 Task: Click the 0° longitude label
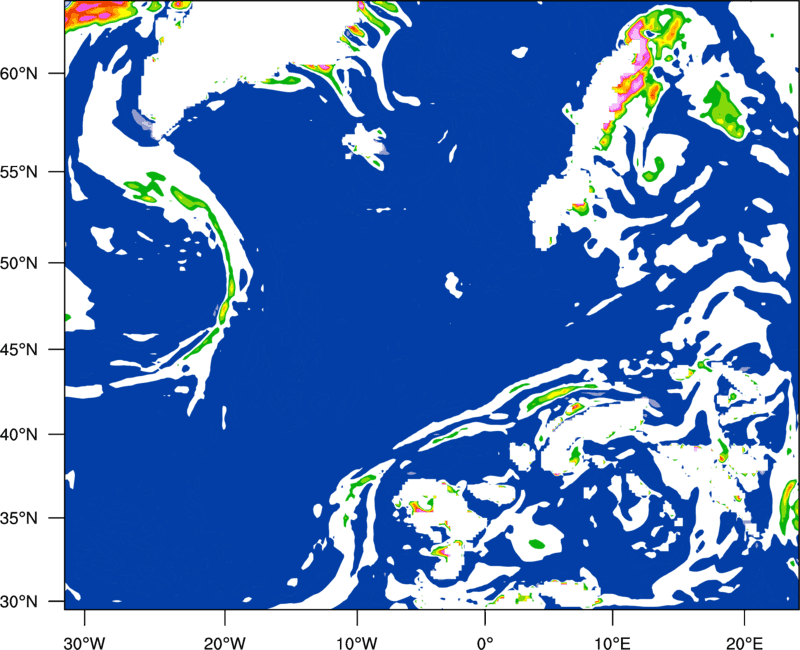pyautogui.click(x=485, y=643)
